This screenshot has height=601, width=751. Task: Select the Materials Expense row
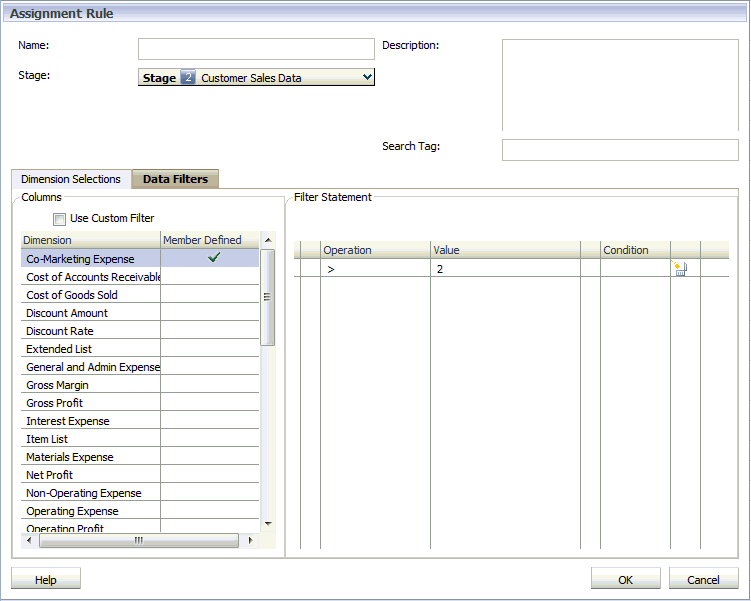(x=140, y=457)
